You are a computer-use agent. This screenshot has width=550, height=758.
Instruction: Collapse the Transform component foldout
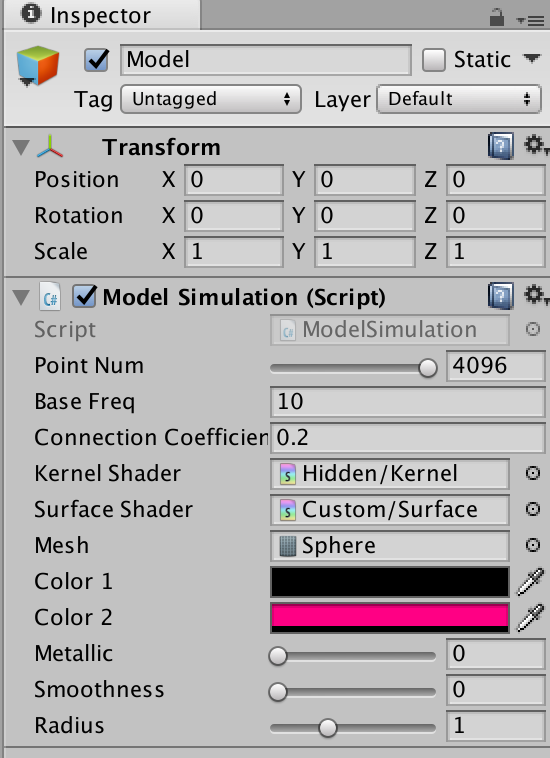[21, 147]
